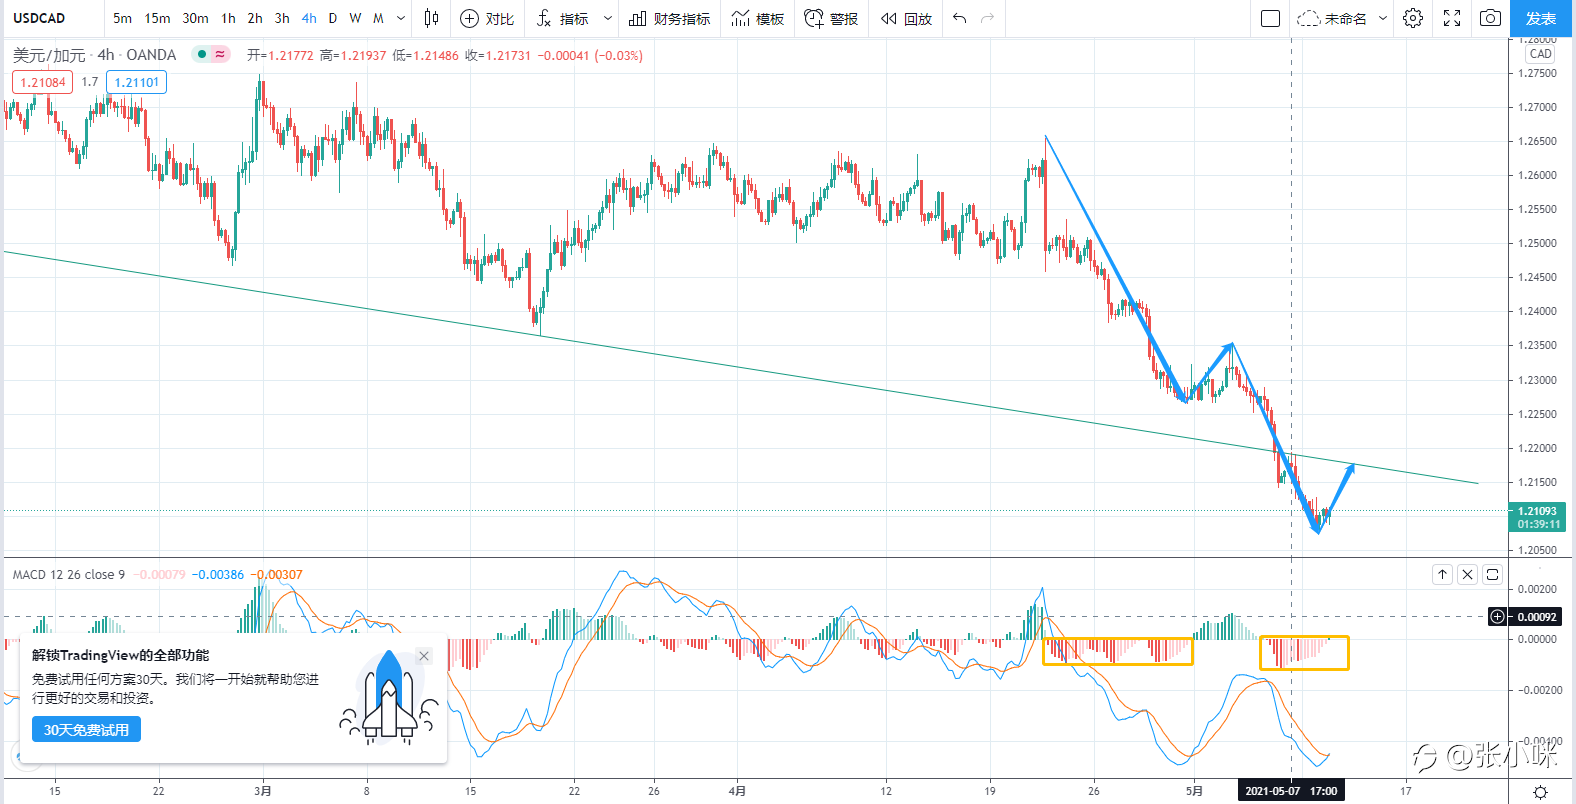Open chart settings gear icon
The height and width of the screenshot is (804, 1576).
1413,18
